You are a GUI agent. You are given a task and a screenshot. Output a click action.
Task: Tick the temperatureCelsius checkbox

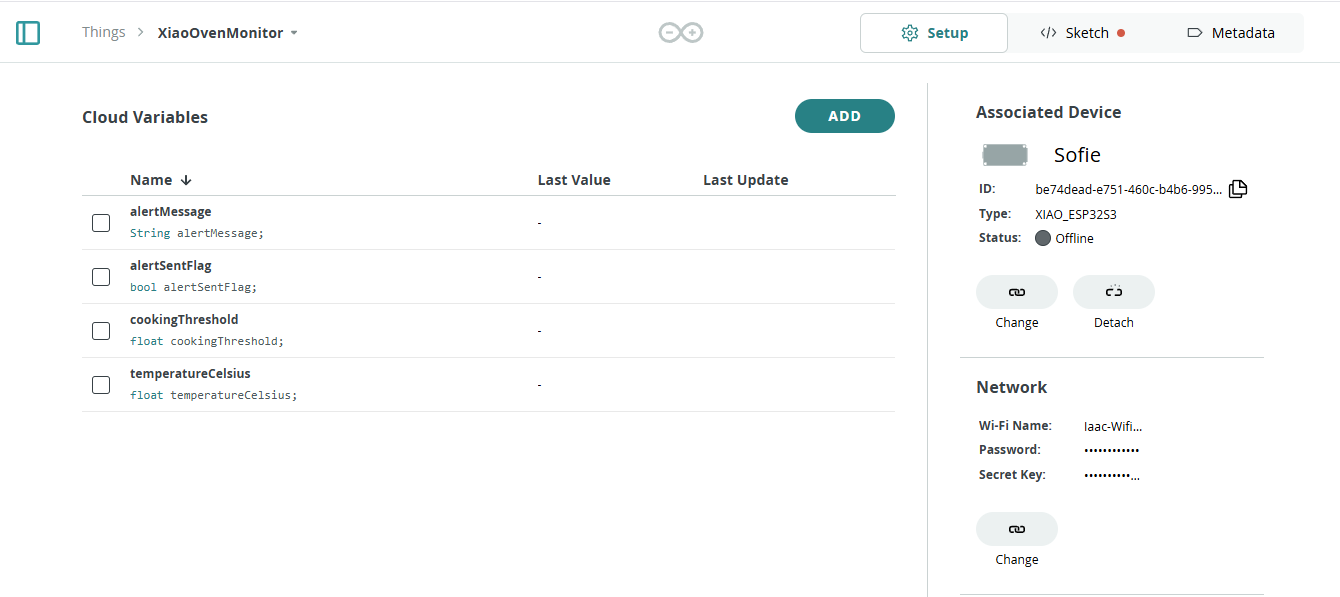[x=101, y=385]
